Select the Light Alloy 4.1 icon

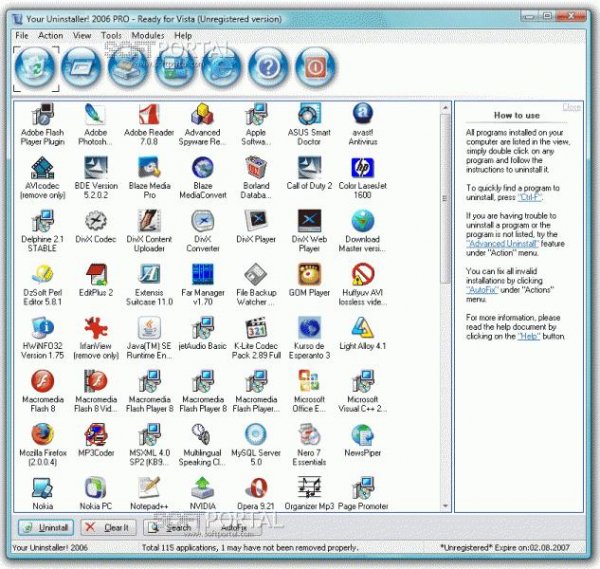pyautogui.click(x=362, y=328)
